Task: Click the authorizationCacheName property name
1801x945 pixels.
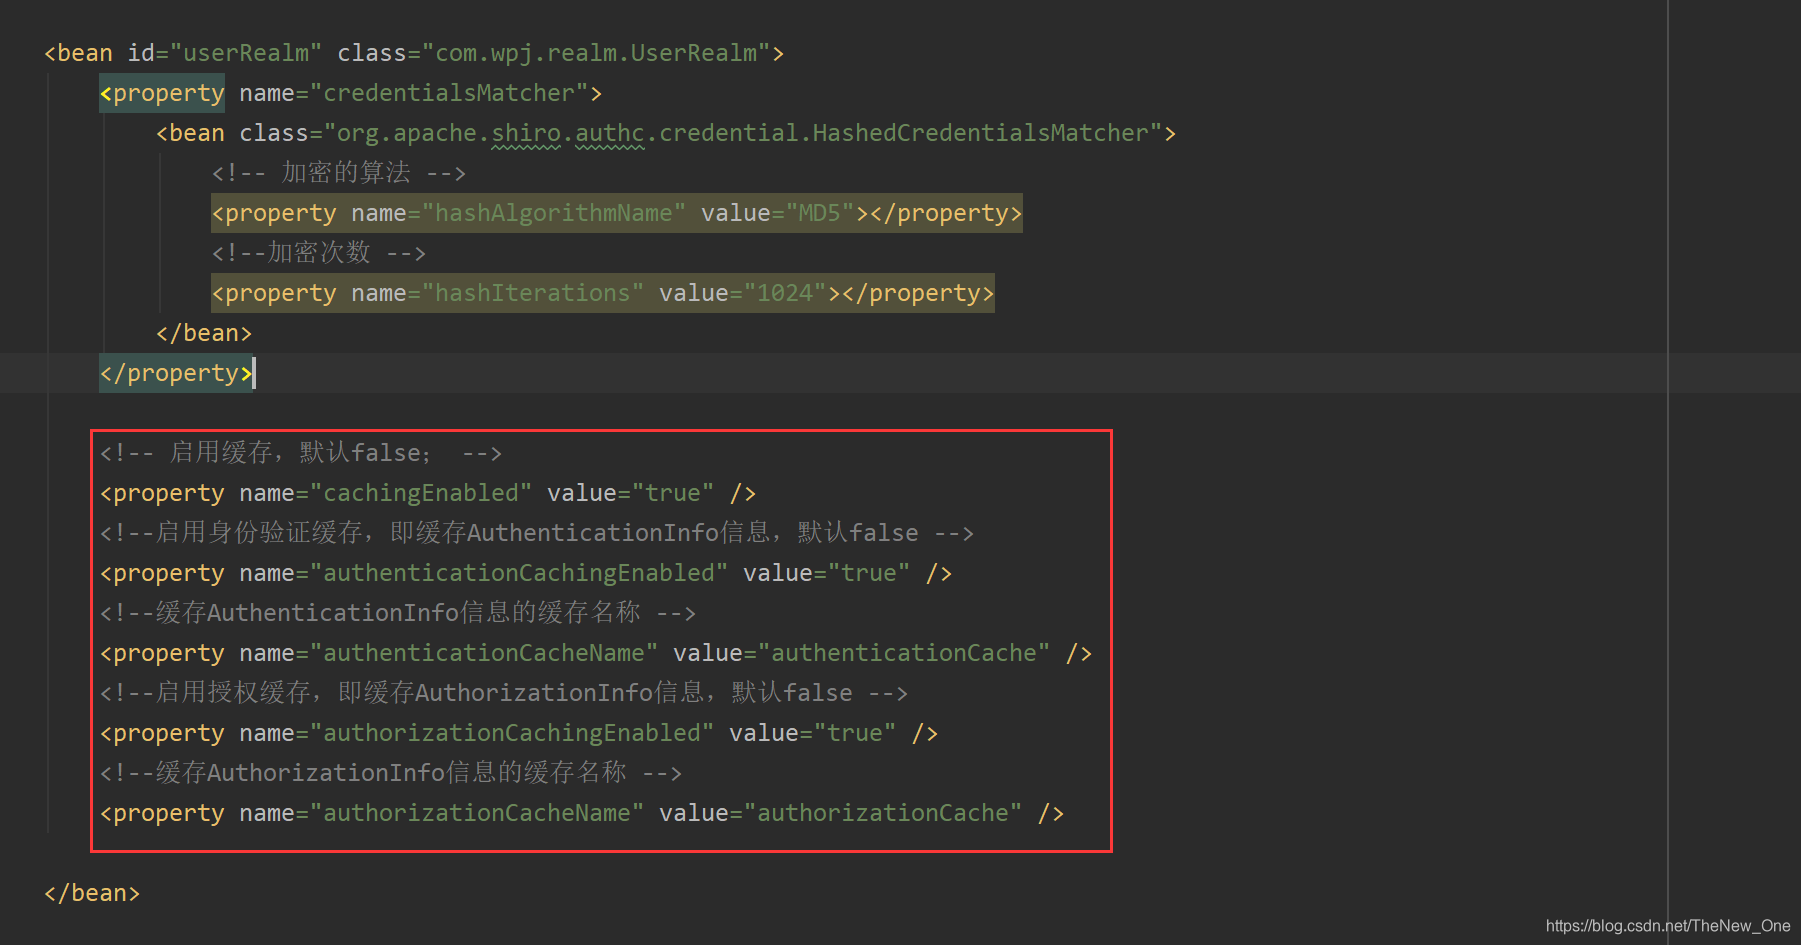Action: (x=477, y=813)
